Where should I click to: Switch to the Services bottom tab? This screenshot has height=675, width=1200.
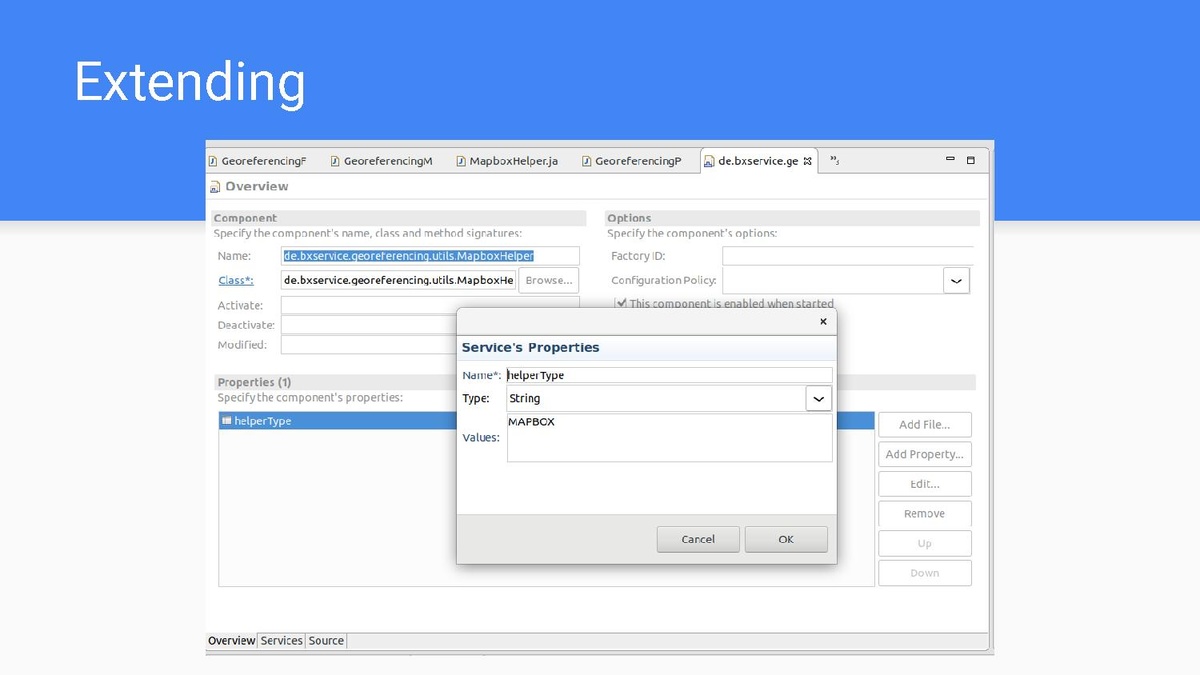281,641
